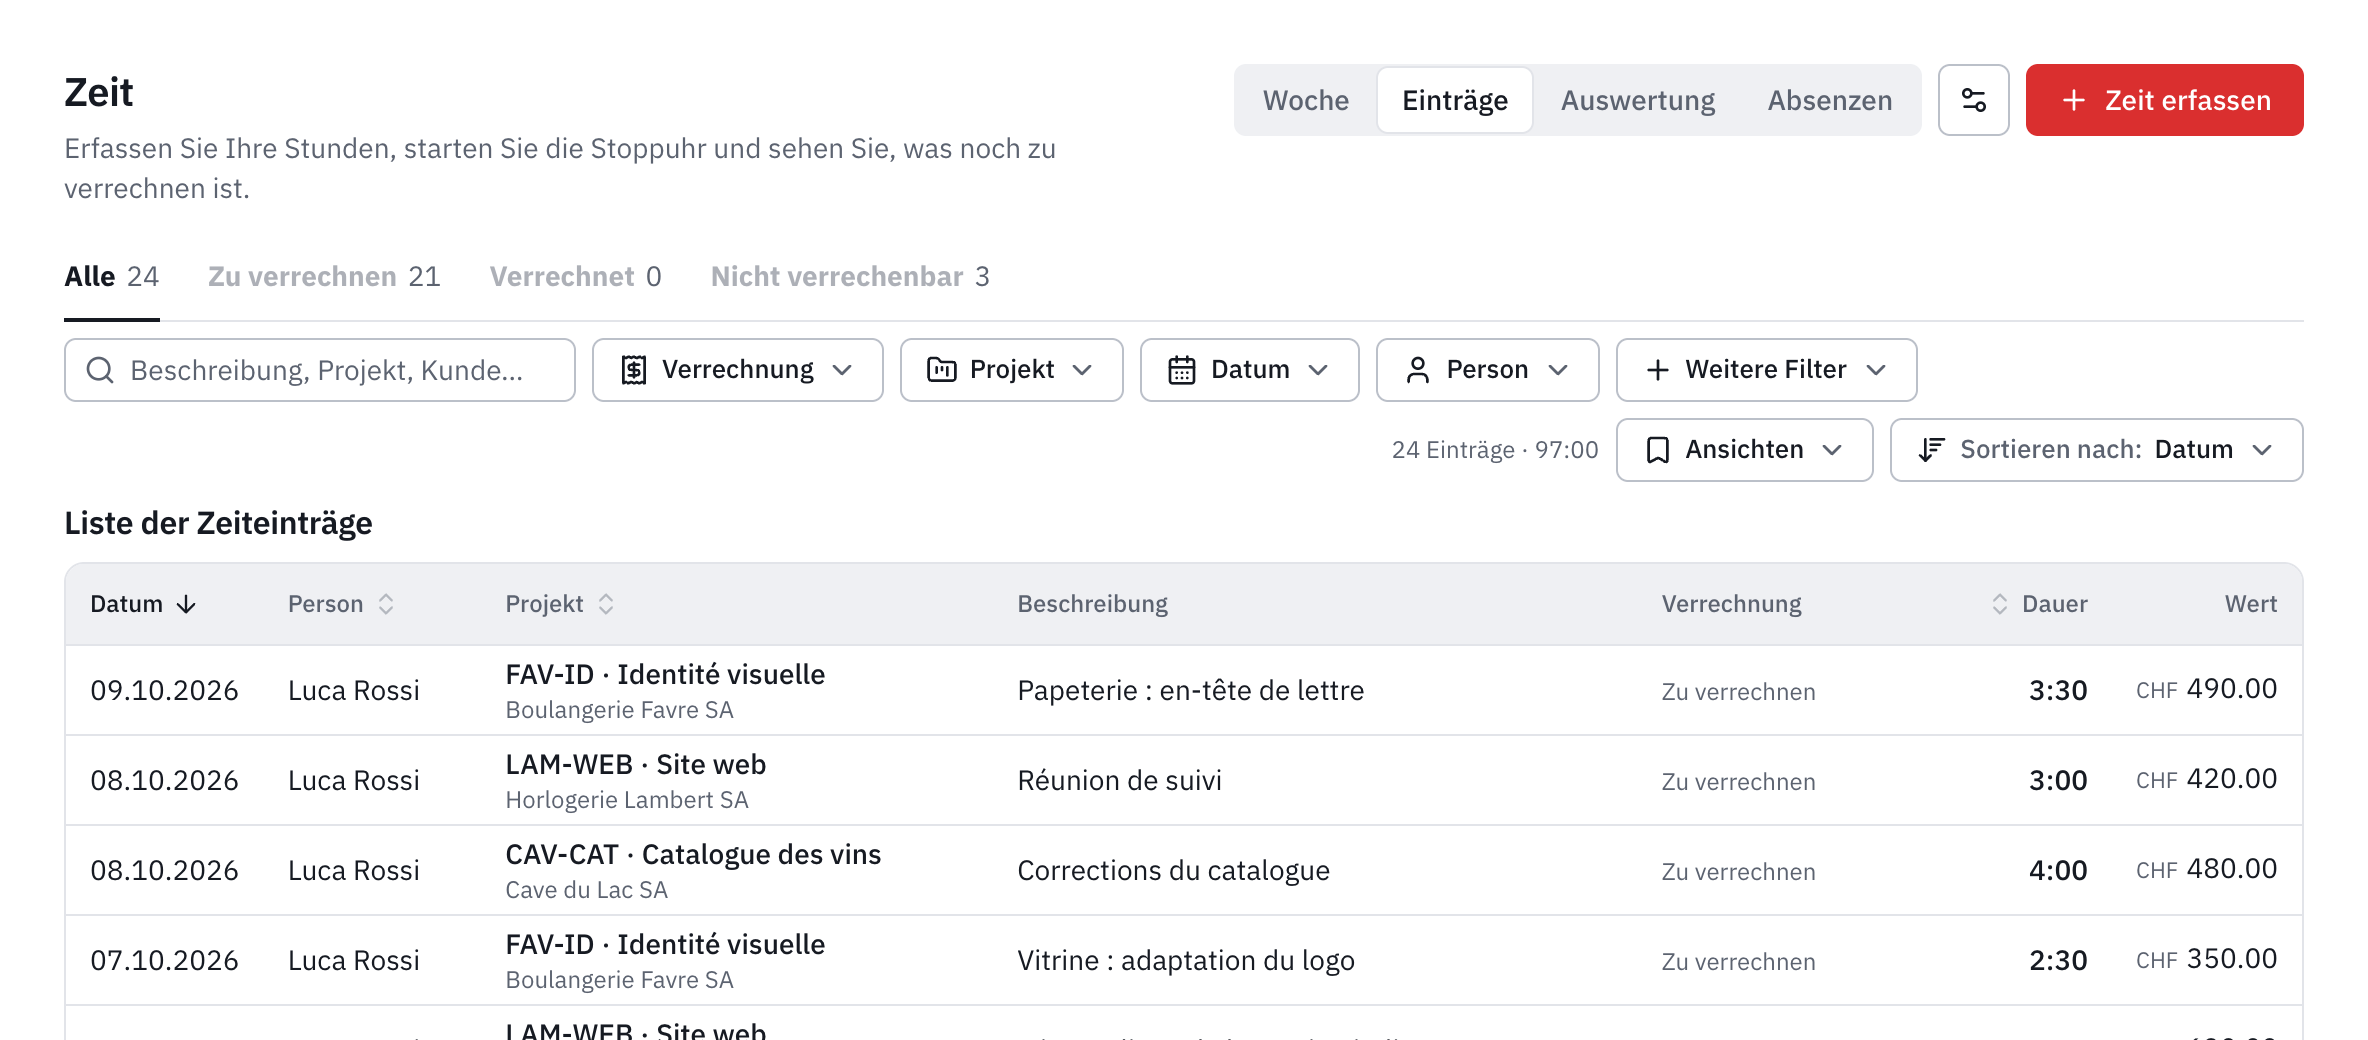Open the Ansichten dropdown chevron
The image size is (2368, 1040).
1832,450
